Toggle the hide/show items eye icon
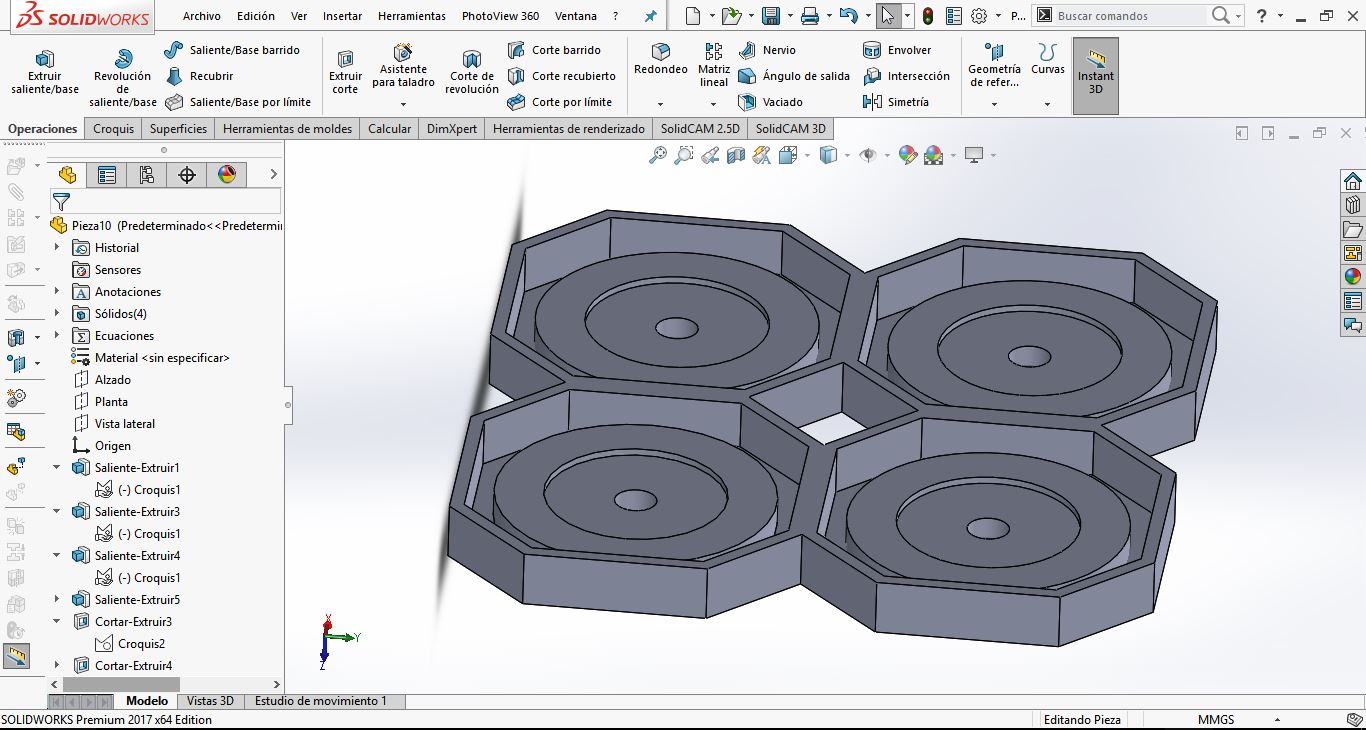 click(868, 155)
